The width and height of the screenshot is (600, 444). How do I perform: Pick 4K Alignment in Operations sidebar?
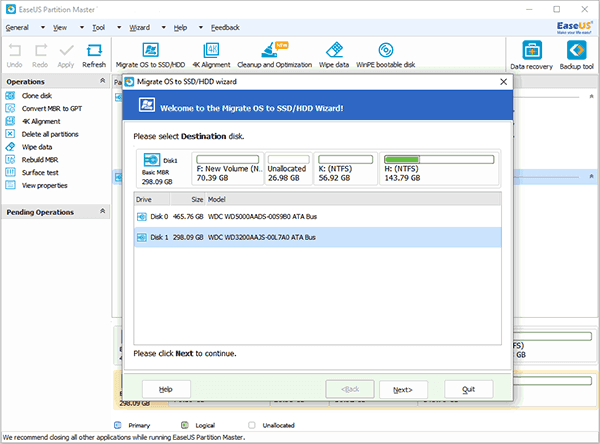(x=41, y=121)
